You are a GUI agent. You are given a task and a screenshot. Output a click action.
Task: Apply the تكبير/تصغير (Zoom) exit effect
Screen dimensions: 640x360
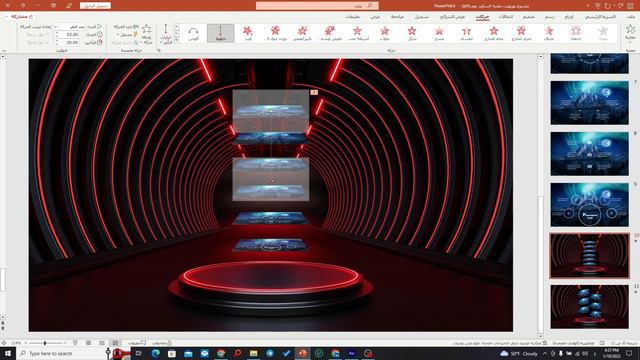[302, 33]
